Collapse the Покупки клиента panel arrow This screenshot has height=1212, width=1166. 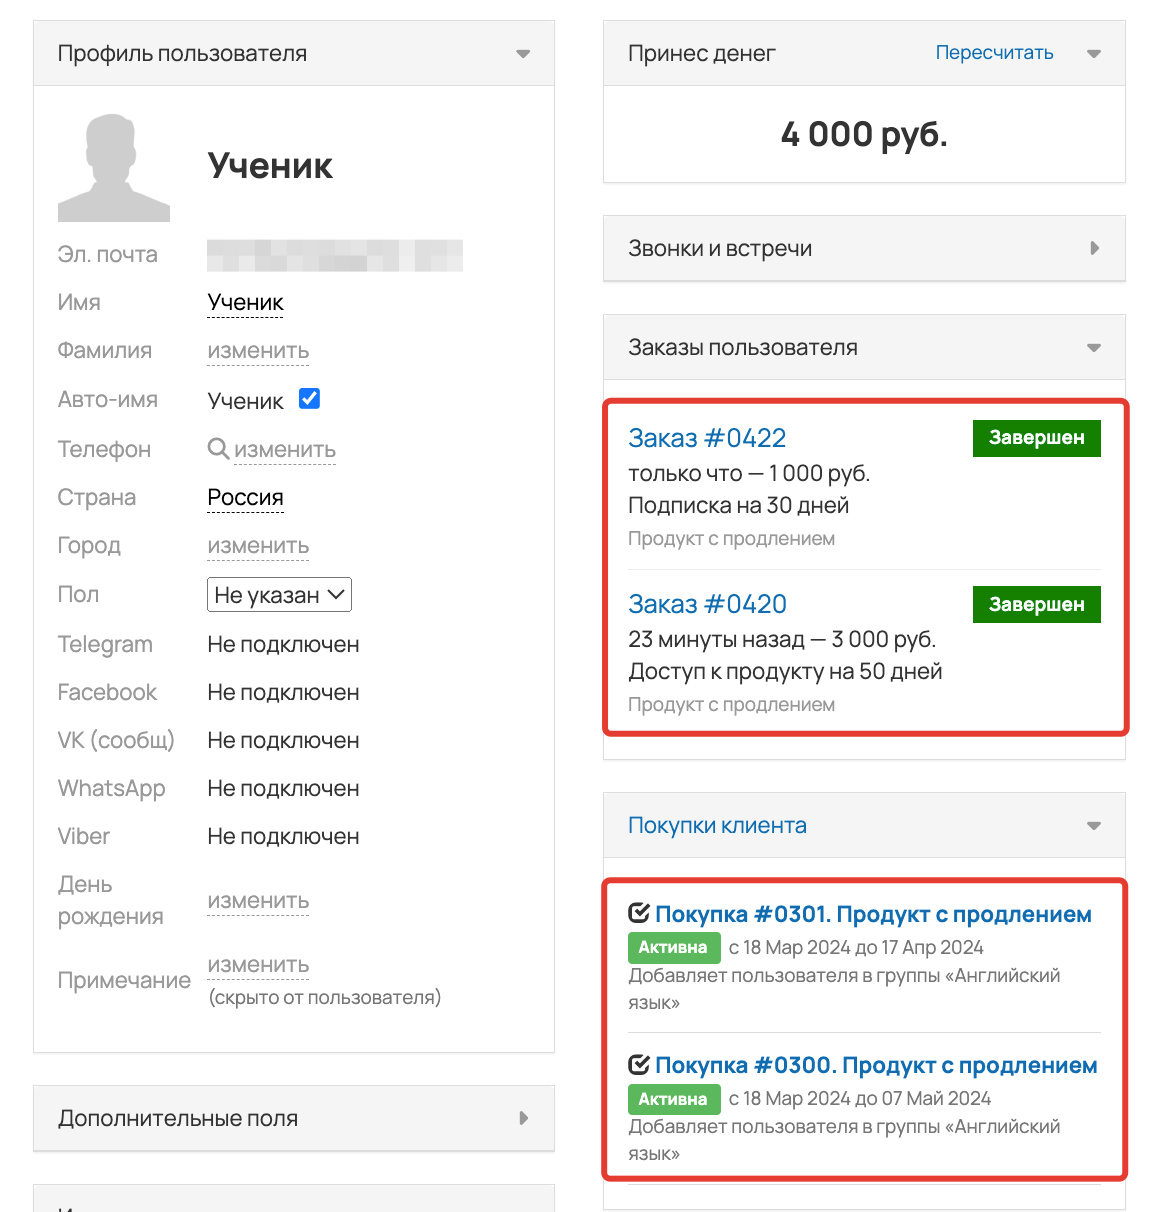(x=1094, y=826)
